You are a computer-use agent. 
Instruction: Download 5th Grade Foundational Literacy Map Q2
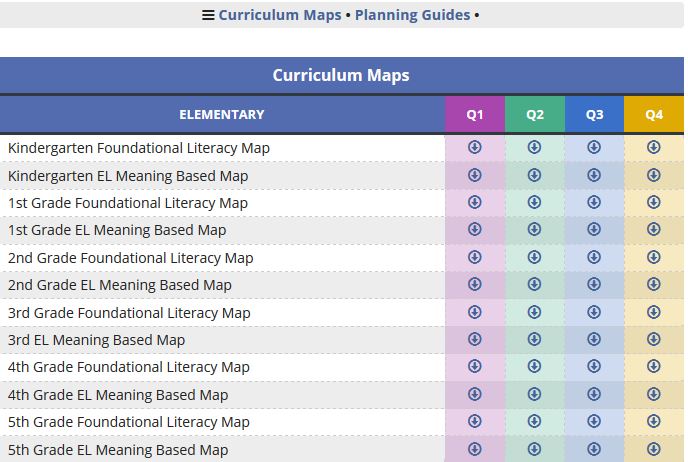click(534, 421)
